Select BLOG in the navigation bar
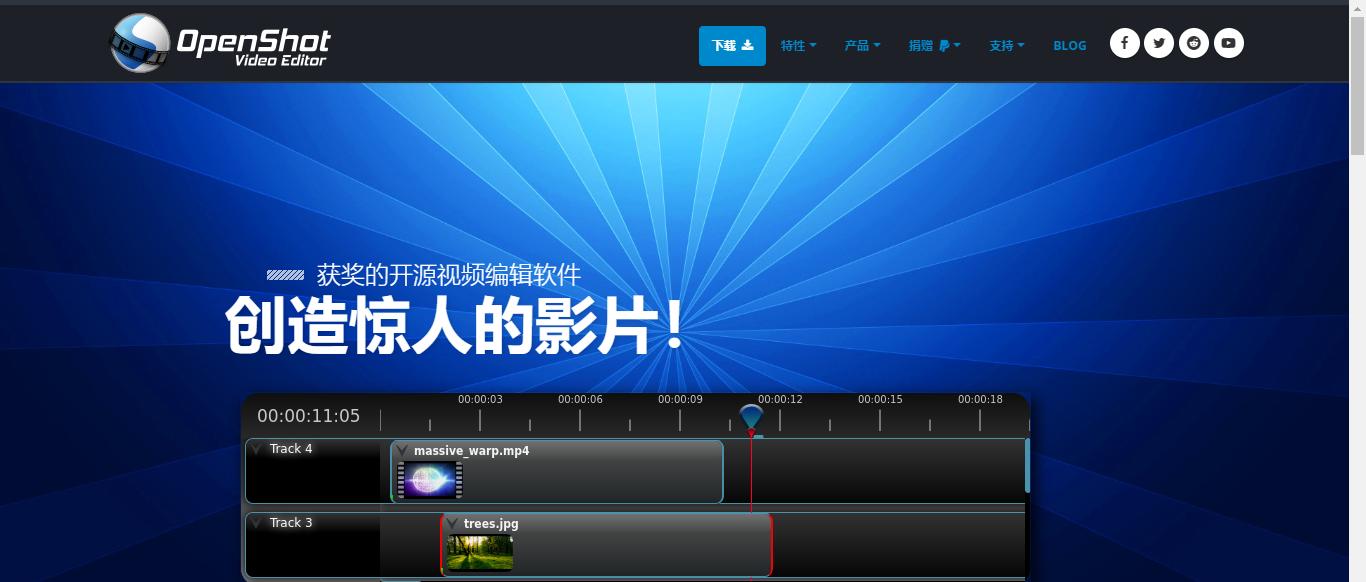The width and height of the screenshot is (1366, 582). (1069, 45)
